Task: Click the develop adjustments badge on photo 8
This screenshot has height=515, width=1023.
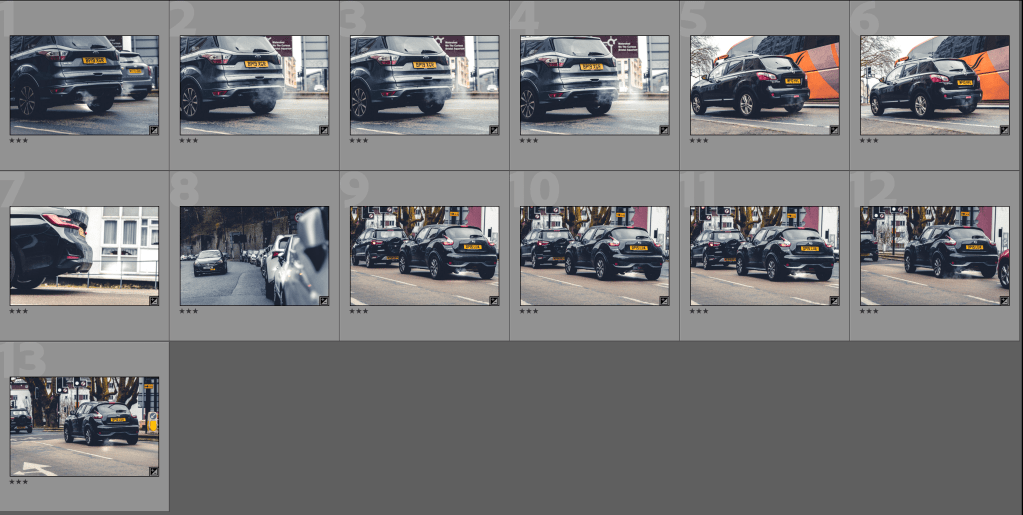Action: click(324, 300)
